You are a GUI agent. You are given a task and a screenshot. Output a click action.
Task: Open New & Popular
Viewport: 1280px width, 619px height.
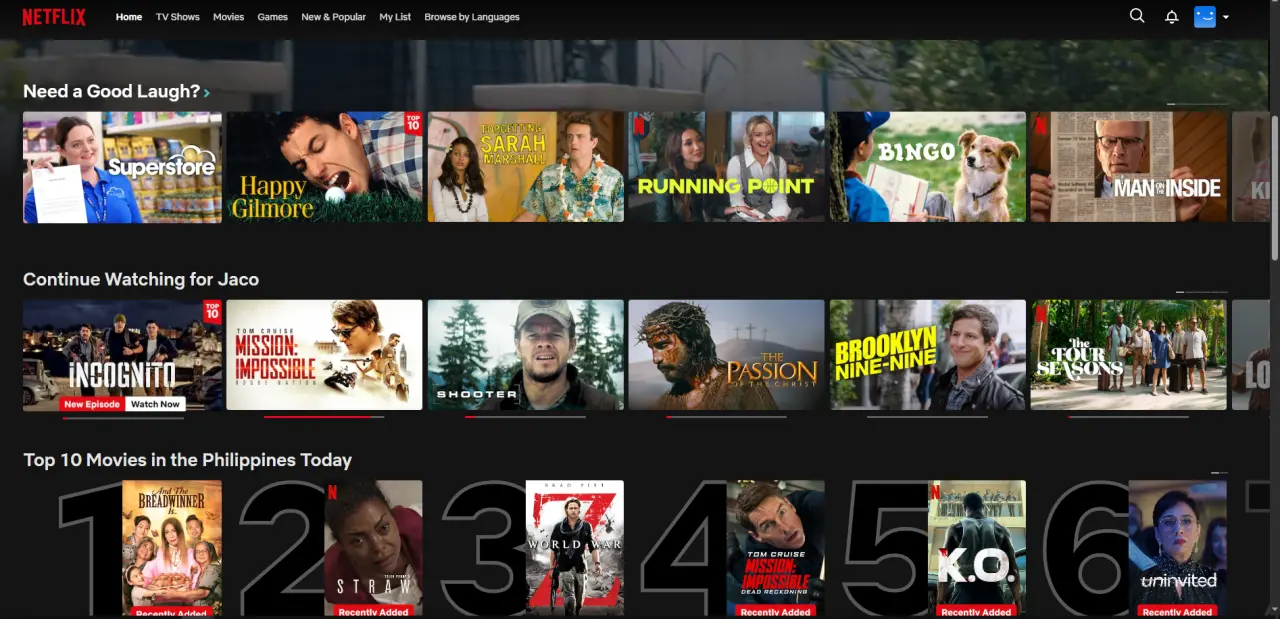[x=334, y=17]
